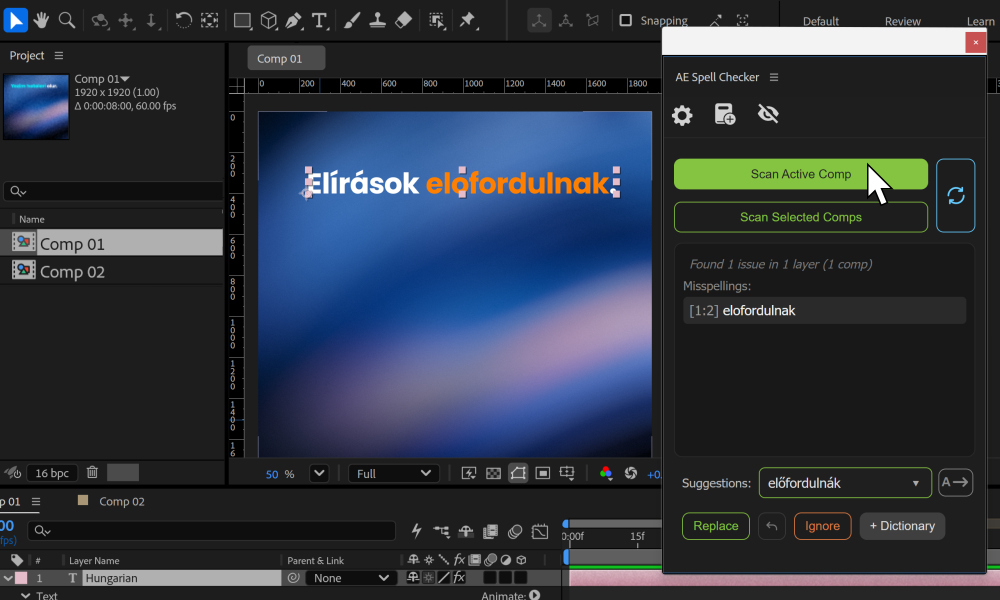Toggle the motion blur switch in timeline
1000x600 pixels.
click(515, 531)
